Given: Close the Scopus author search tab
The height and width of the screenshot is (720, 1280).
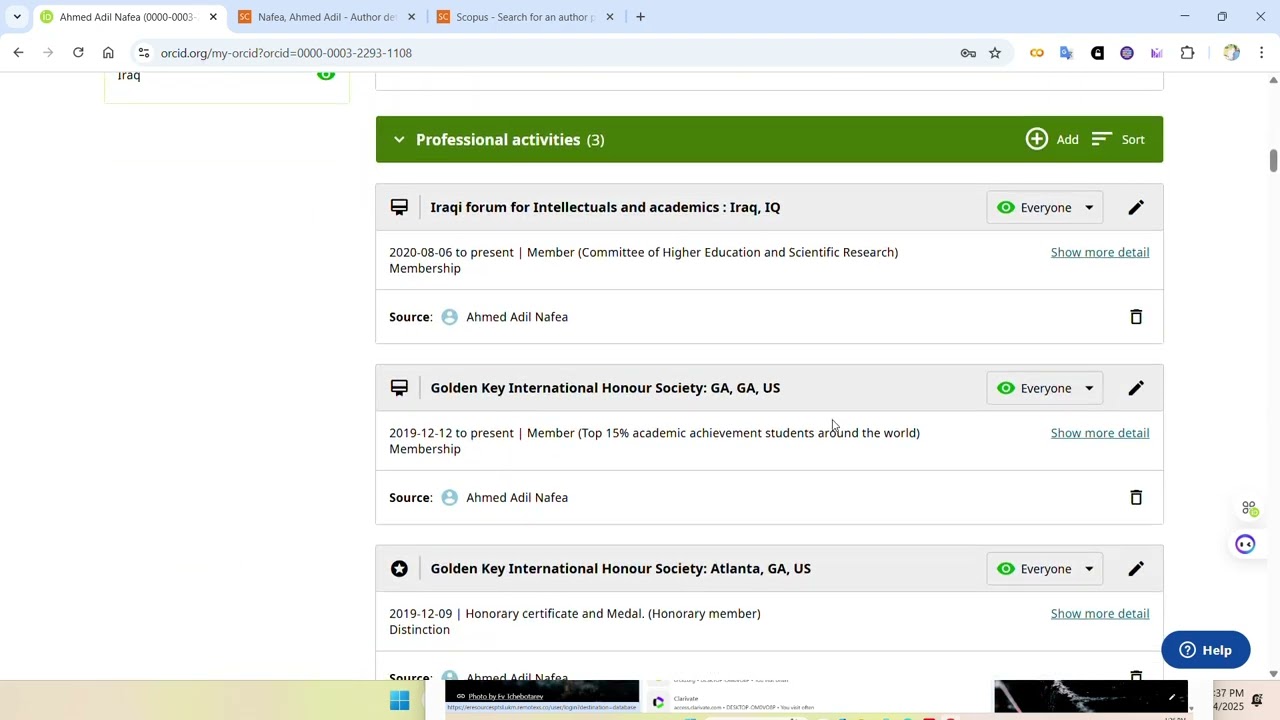Looking at the screenshot, I should (x=609, y=17).
